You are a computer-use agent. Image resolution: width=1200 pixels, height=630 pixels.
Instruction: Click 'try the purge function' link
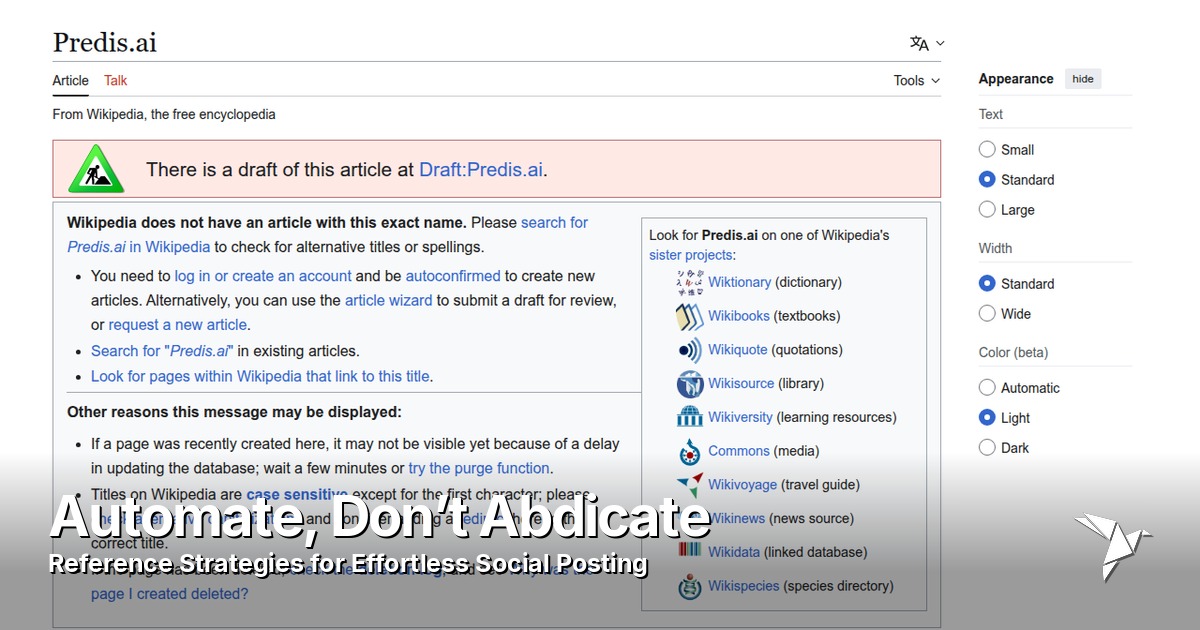(479, 468)
